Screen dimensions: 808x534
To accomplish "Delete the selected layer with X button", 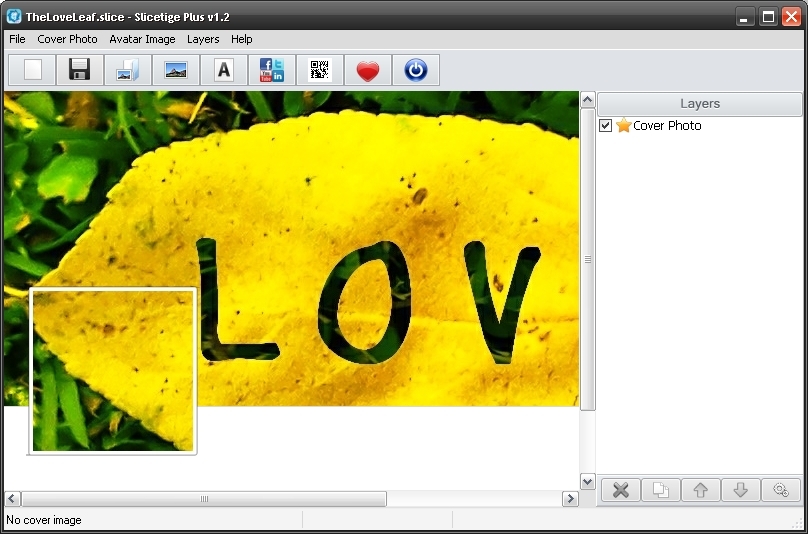I will click(620, 490).
